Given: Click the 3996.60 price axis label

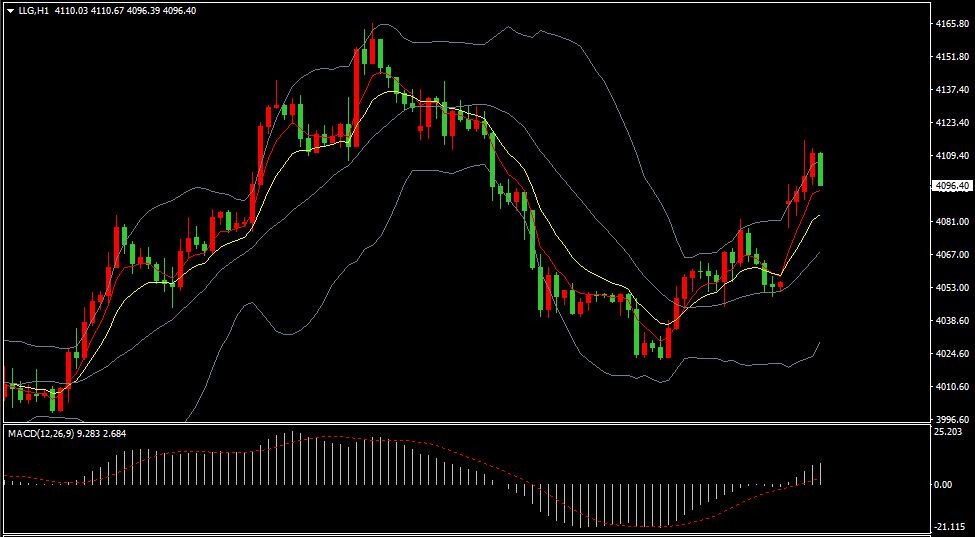Looking at the screenshot, I should coord(953,418).
